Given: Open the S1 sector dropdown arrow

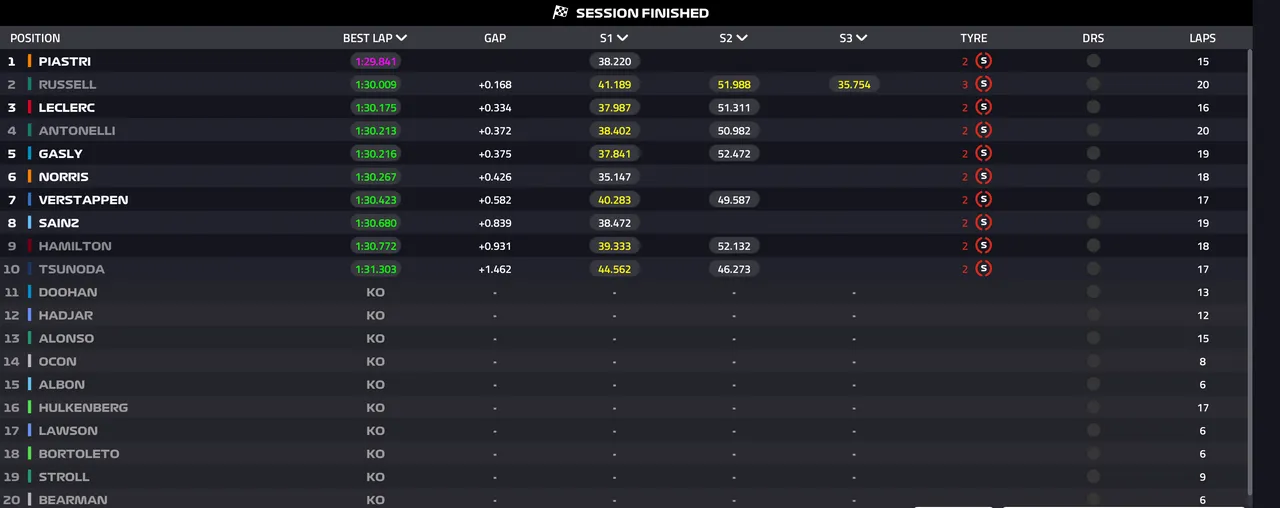Looking at the screenshot, I should tap(622, 38).
